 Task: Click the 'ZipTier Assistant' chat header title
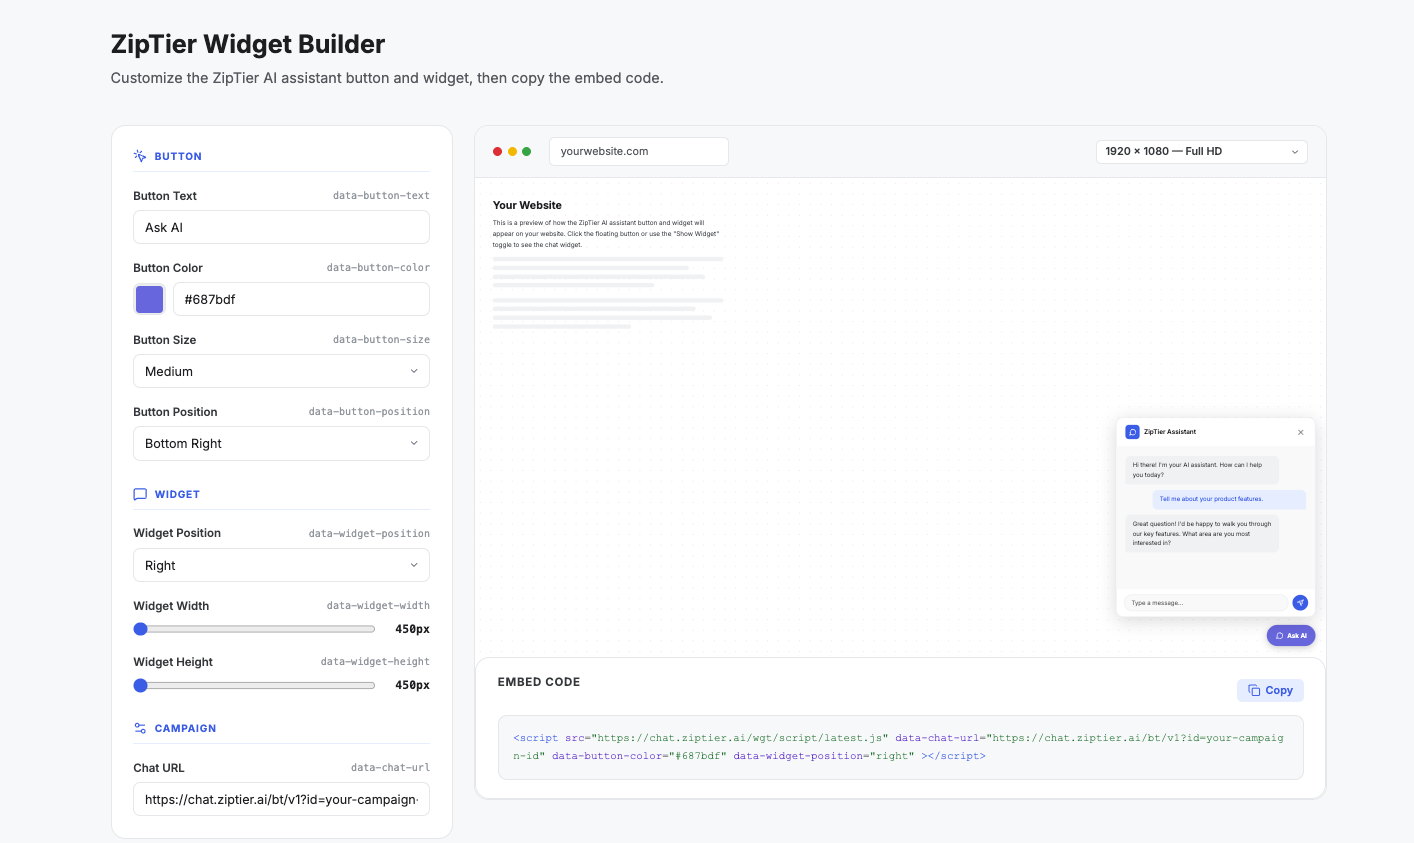1170,432
